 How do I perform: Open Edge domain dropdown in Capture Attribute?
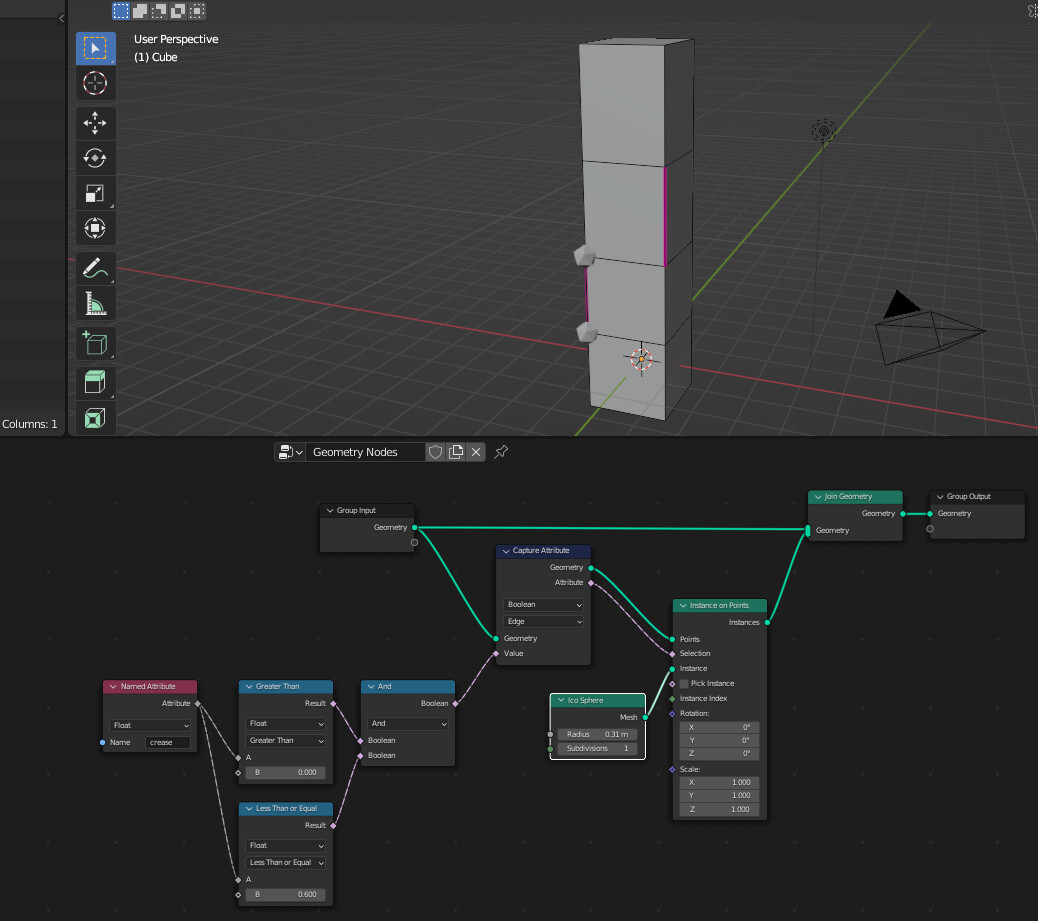pyautogui.click(x=543, y=622)
